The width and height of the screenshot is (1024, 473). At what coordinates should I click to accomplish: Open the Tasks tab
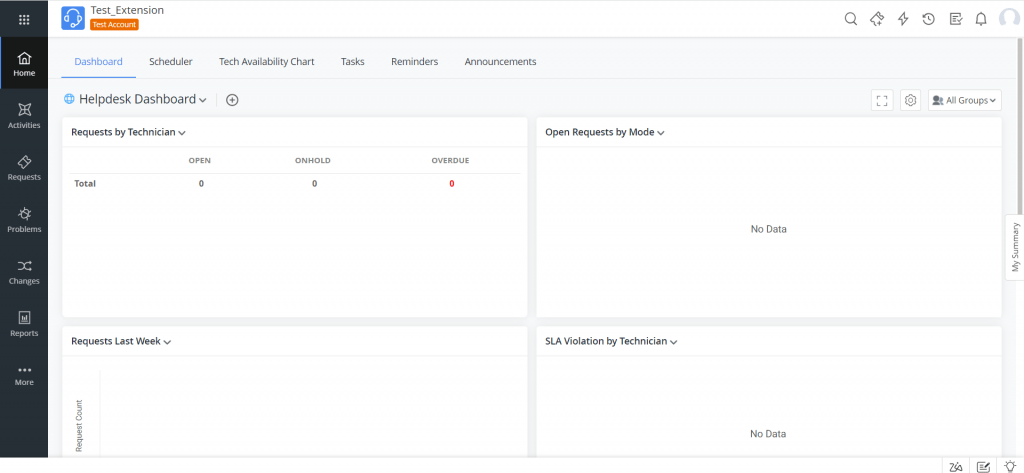[x=353, y=61]
